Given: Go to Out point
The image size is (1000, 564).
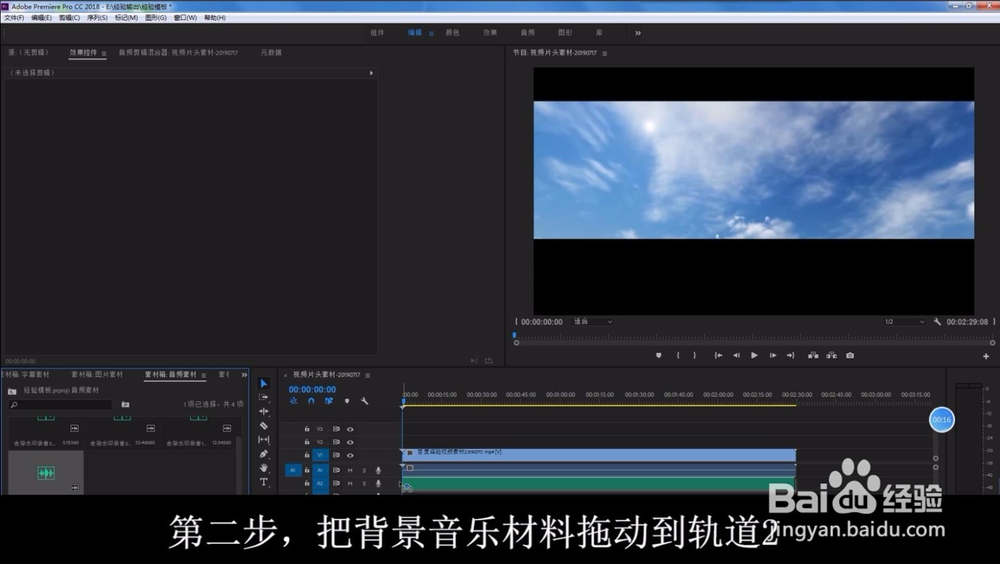Looking at the screenshot, I should click(791, 355).
